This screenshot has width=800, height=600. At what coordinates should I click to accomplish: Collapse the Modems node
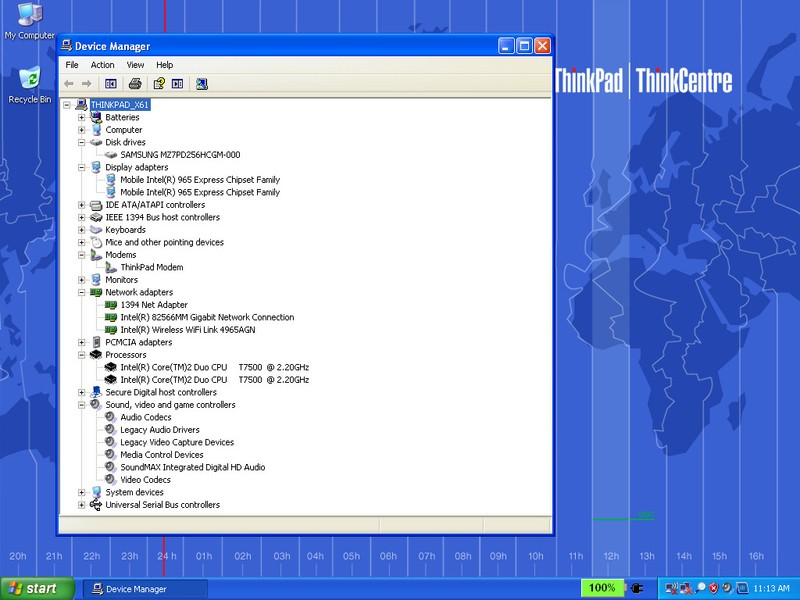pos(82,255)
